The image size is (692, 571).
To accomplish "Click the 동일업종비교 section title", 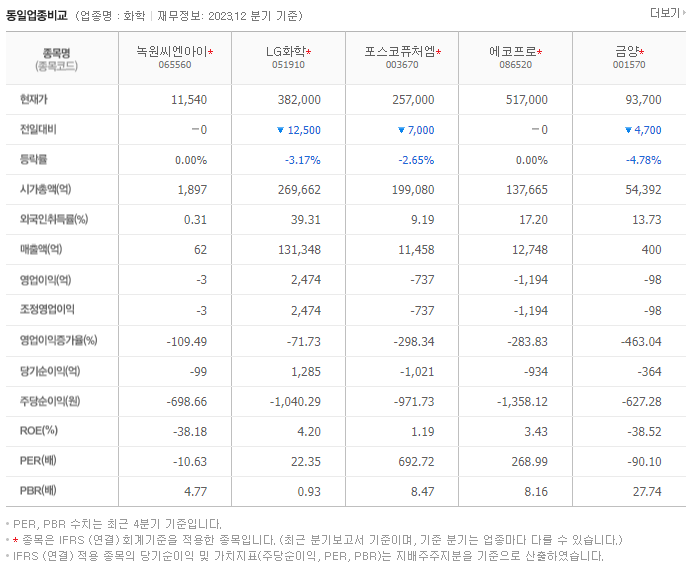I will [37, 16].
